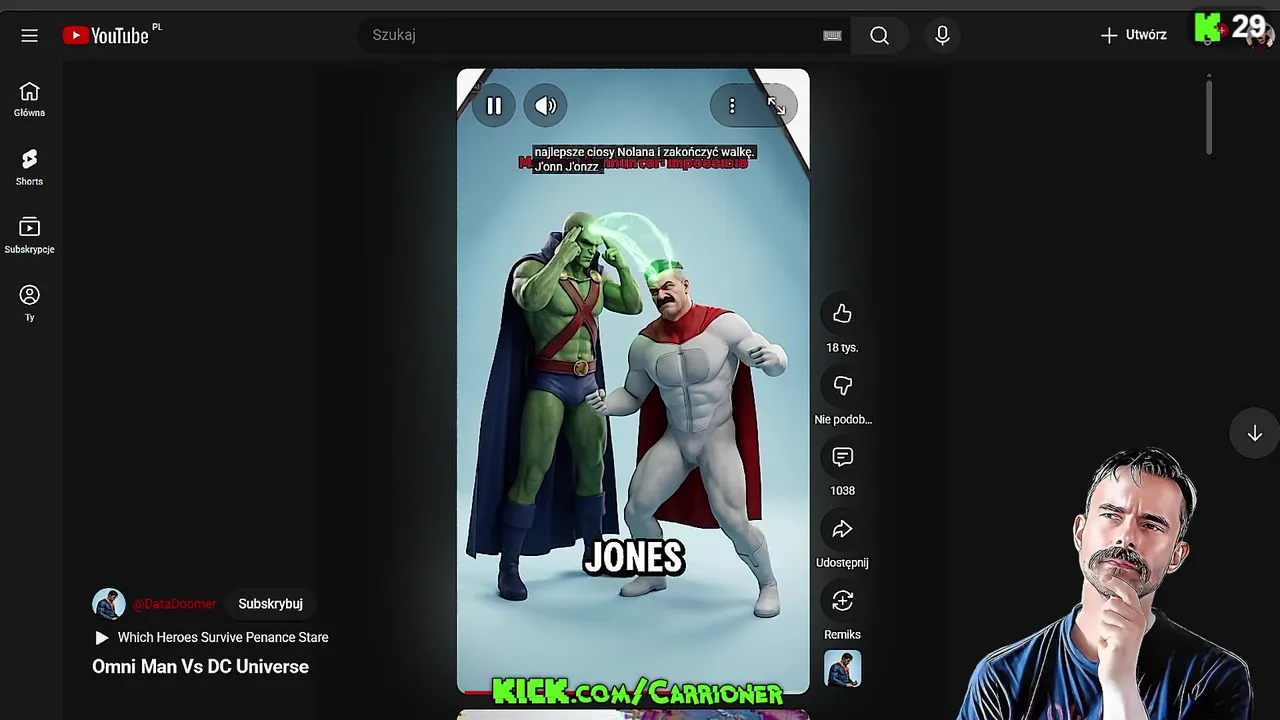Enter fullscreen on the Short
Image resolution: width=1280 pixels, height=720 pixels.
tap(777, 106)
